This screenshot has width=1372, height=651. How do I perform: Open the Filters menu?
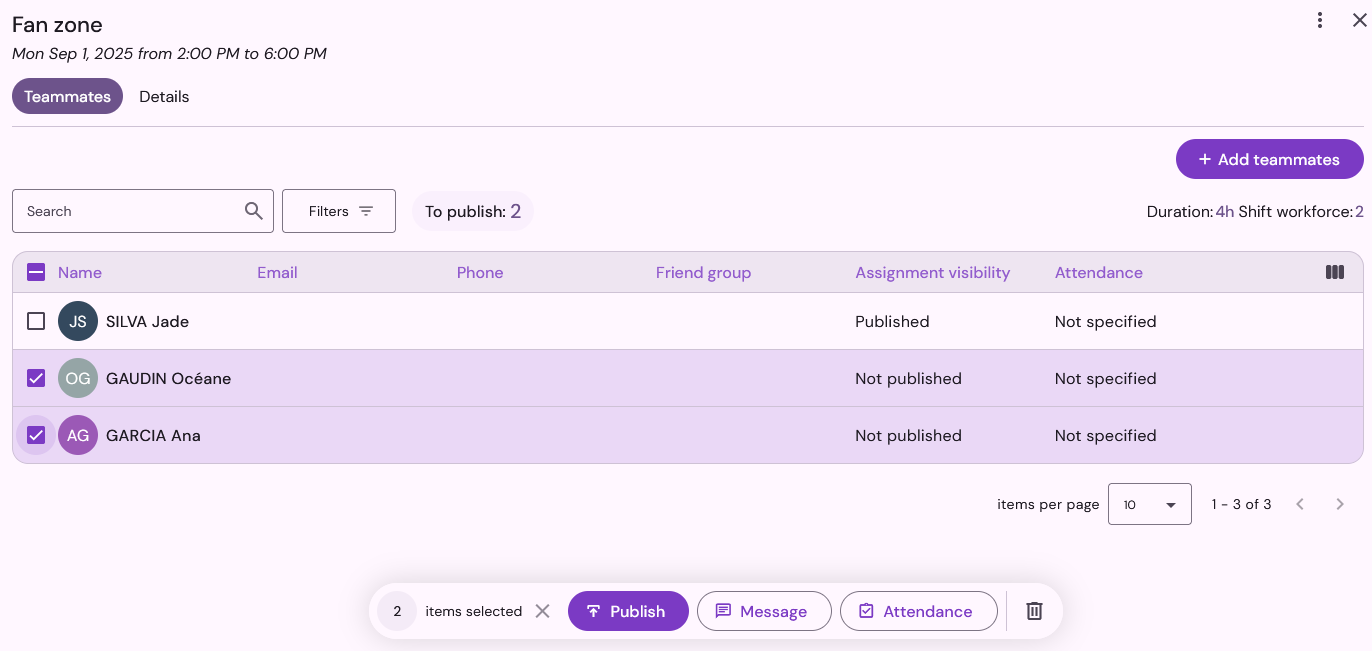pyautogui.click(x=339, y=211)
